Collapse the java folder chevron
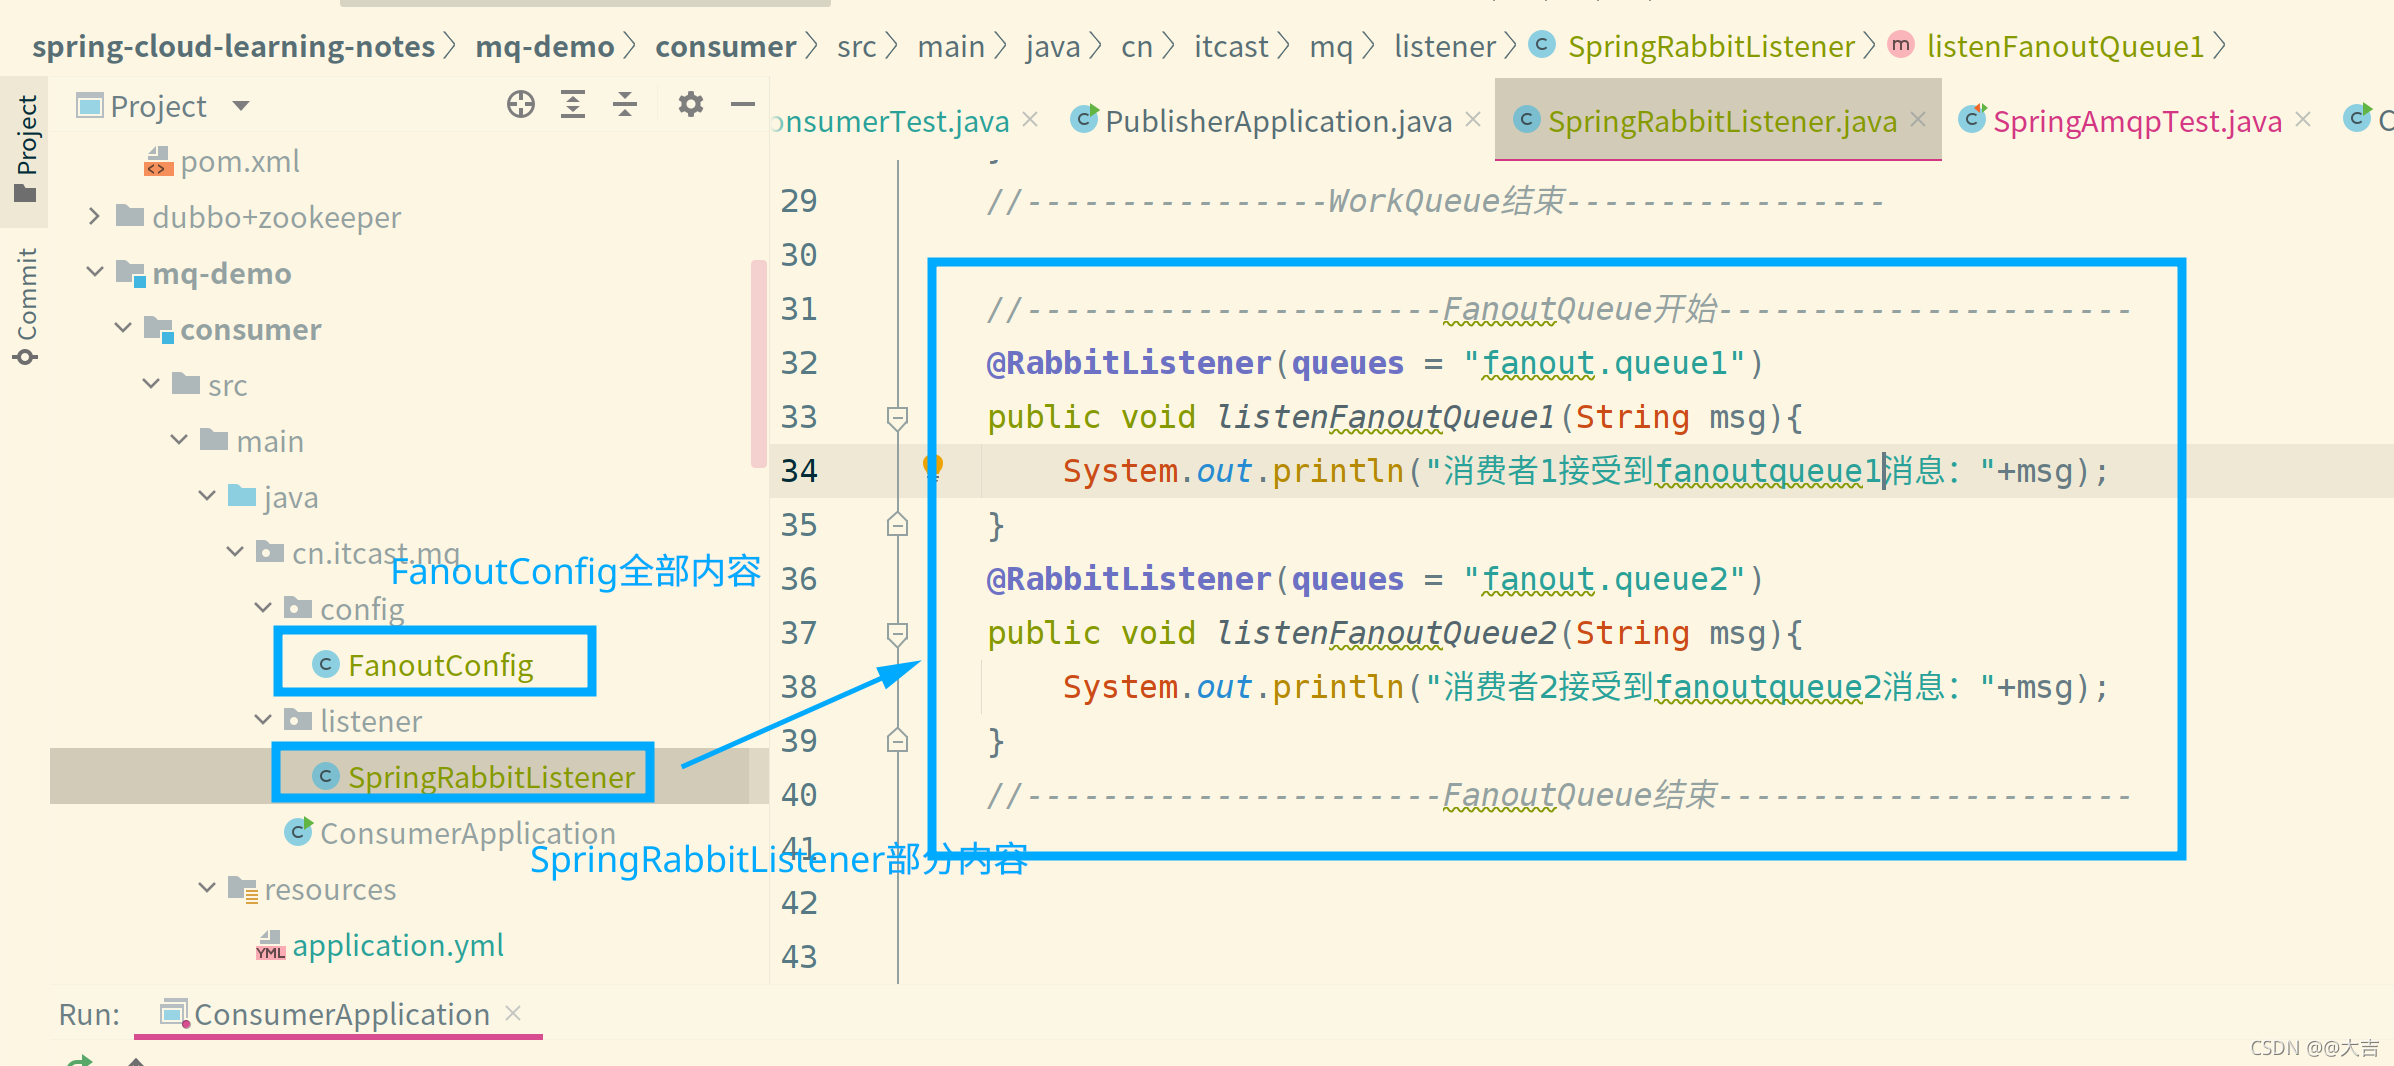This screenshot has width=2394, height=1066. coord(207,496)
